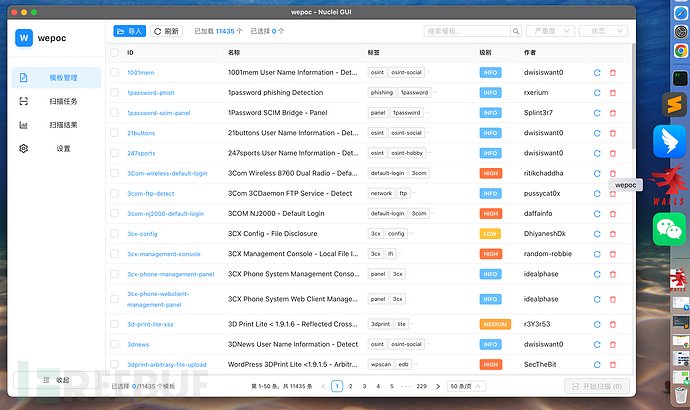Click the 导入 import button

[x=129, y=31]
